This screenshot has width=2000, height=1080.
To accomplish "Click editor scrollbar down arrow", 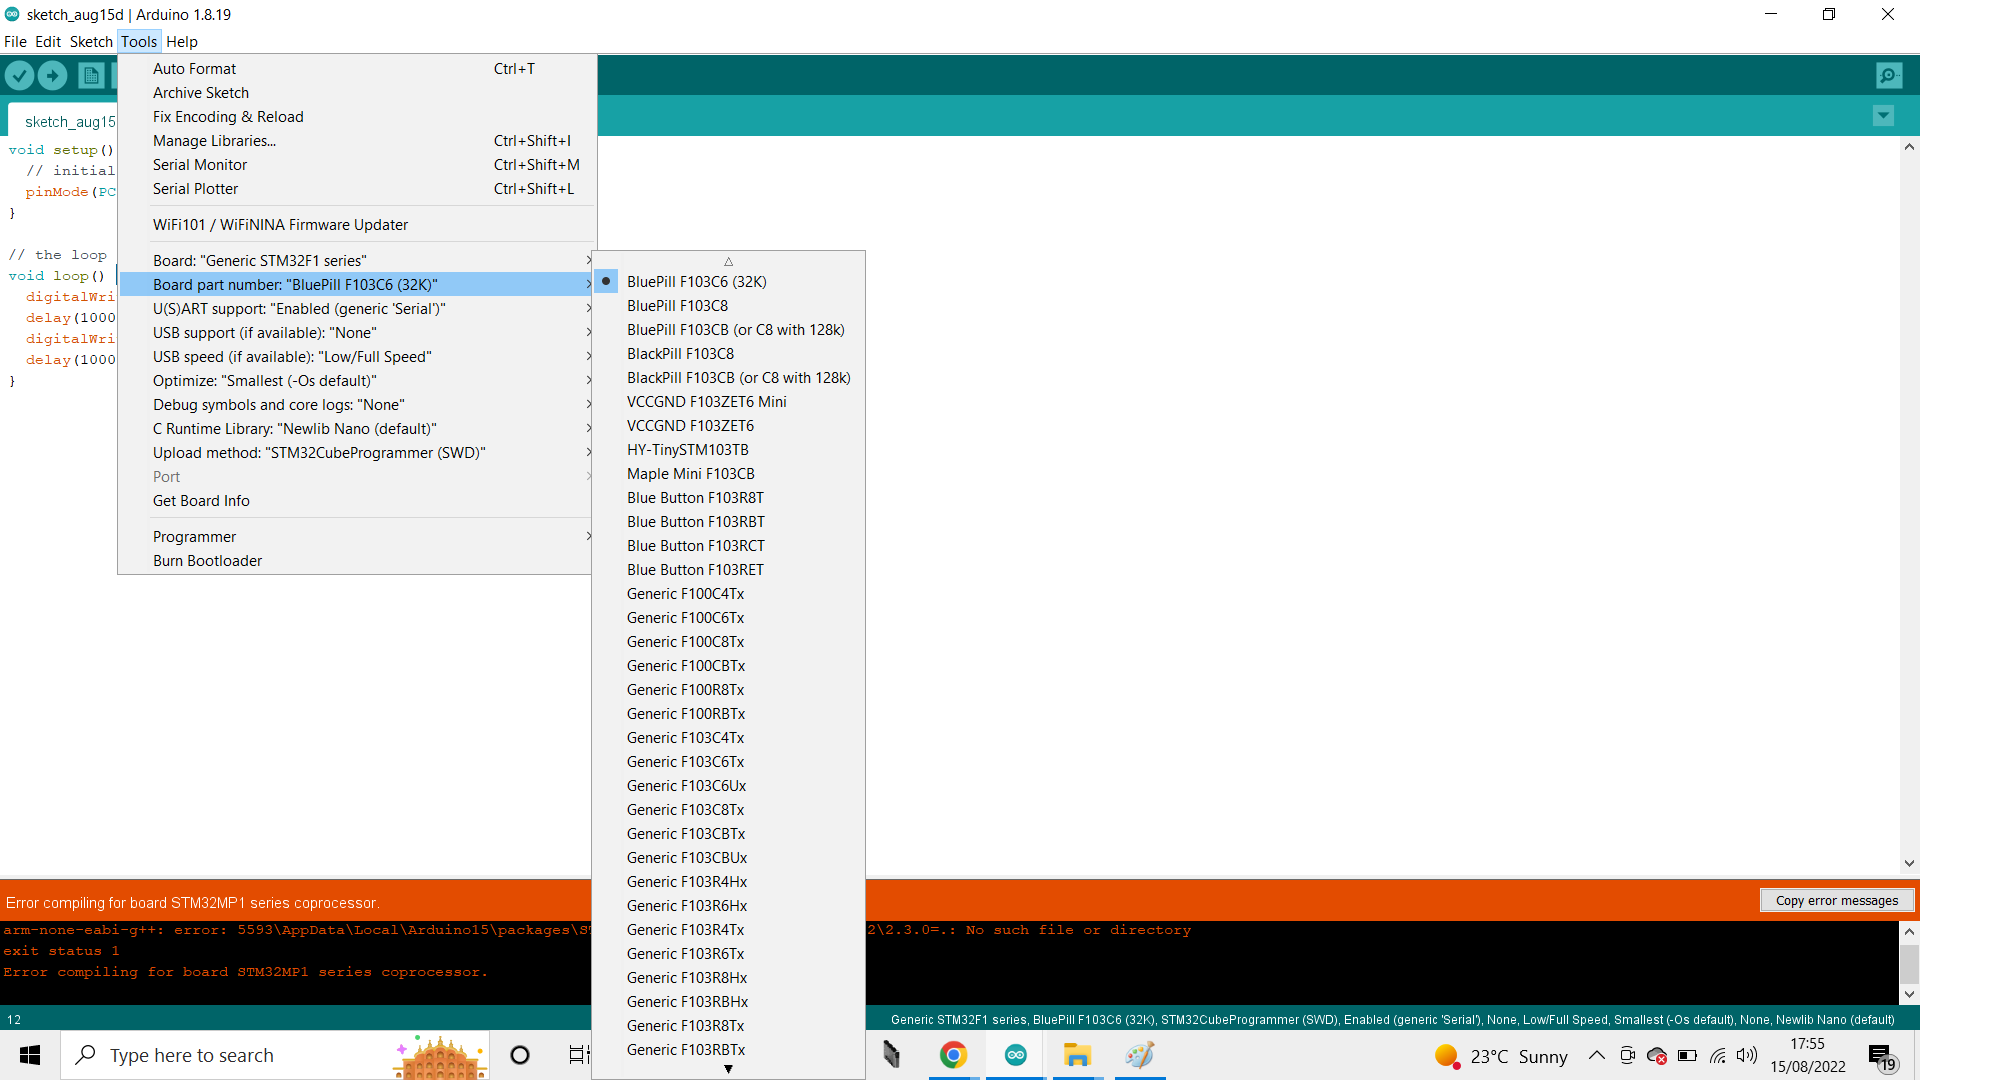I will coord(1909,863).
